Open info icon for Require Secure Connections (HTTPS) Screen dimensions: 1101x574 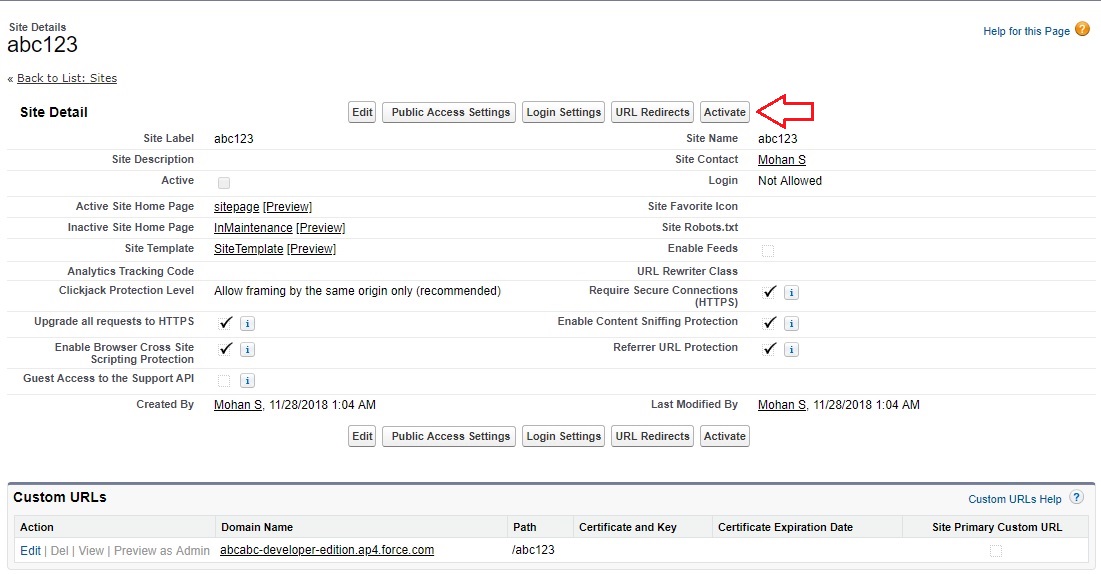tap(791, 293)
